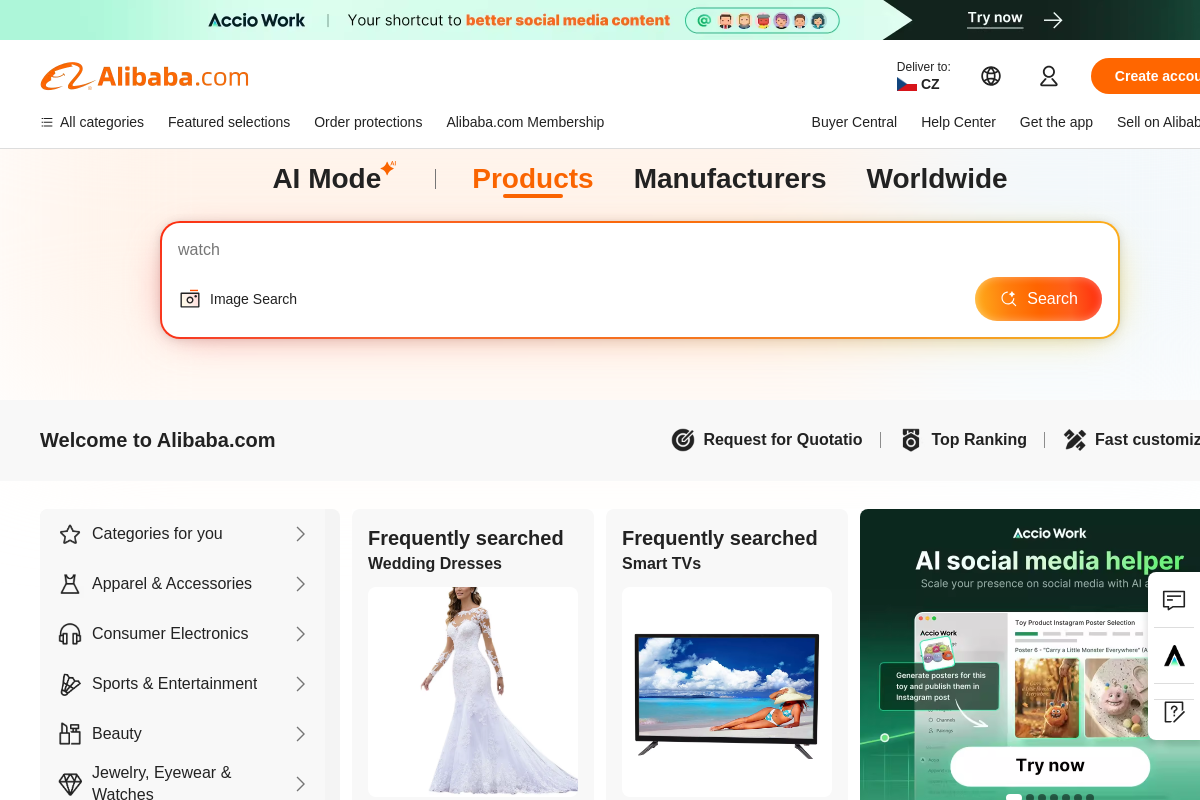Viewport: 1200px width, 800px height.
Task: Expand Sports & Entertainment chevron
Action: [x=300, y=684]
